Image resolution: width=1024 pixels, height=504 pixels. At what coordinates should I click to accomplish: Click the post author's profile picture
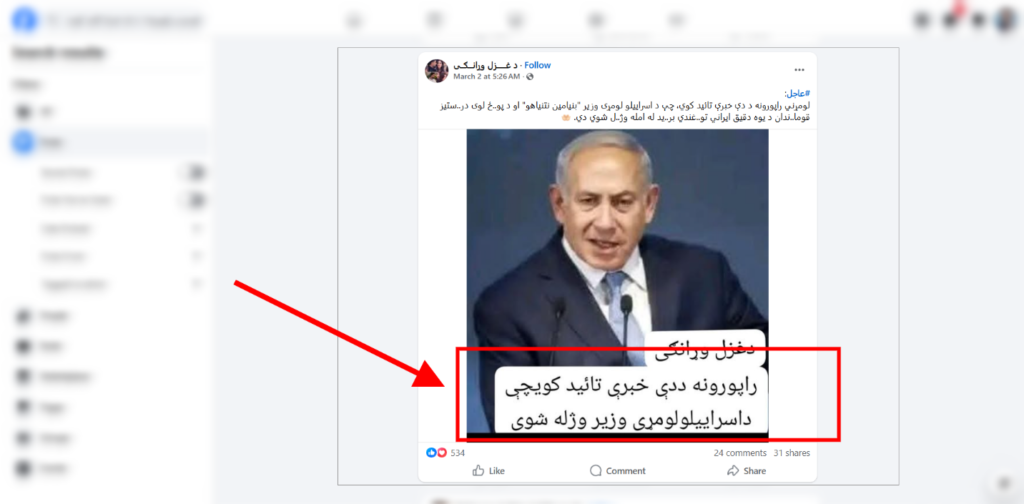click(436, 71)
